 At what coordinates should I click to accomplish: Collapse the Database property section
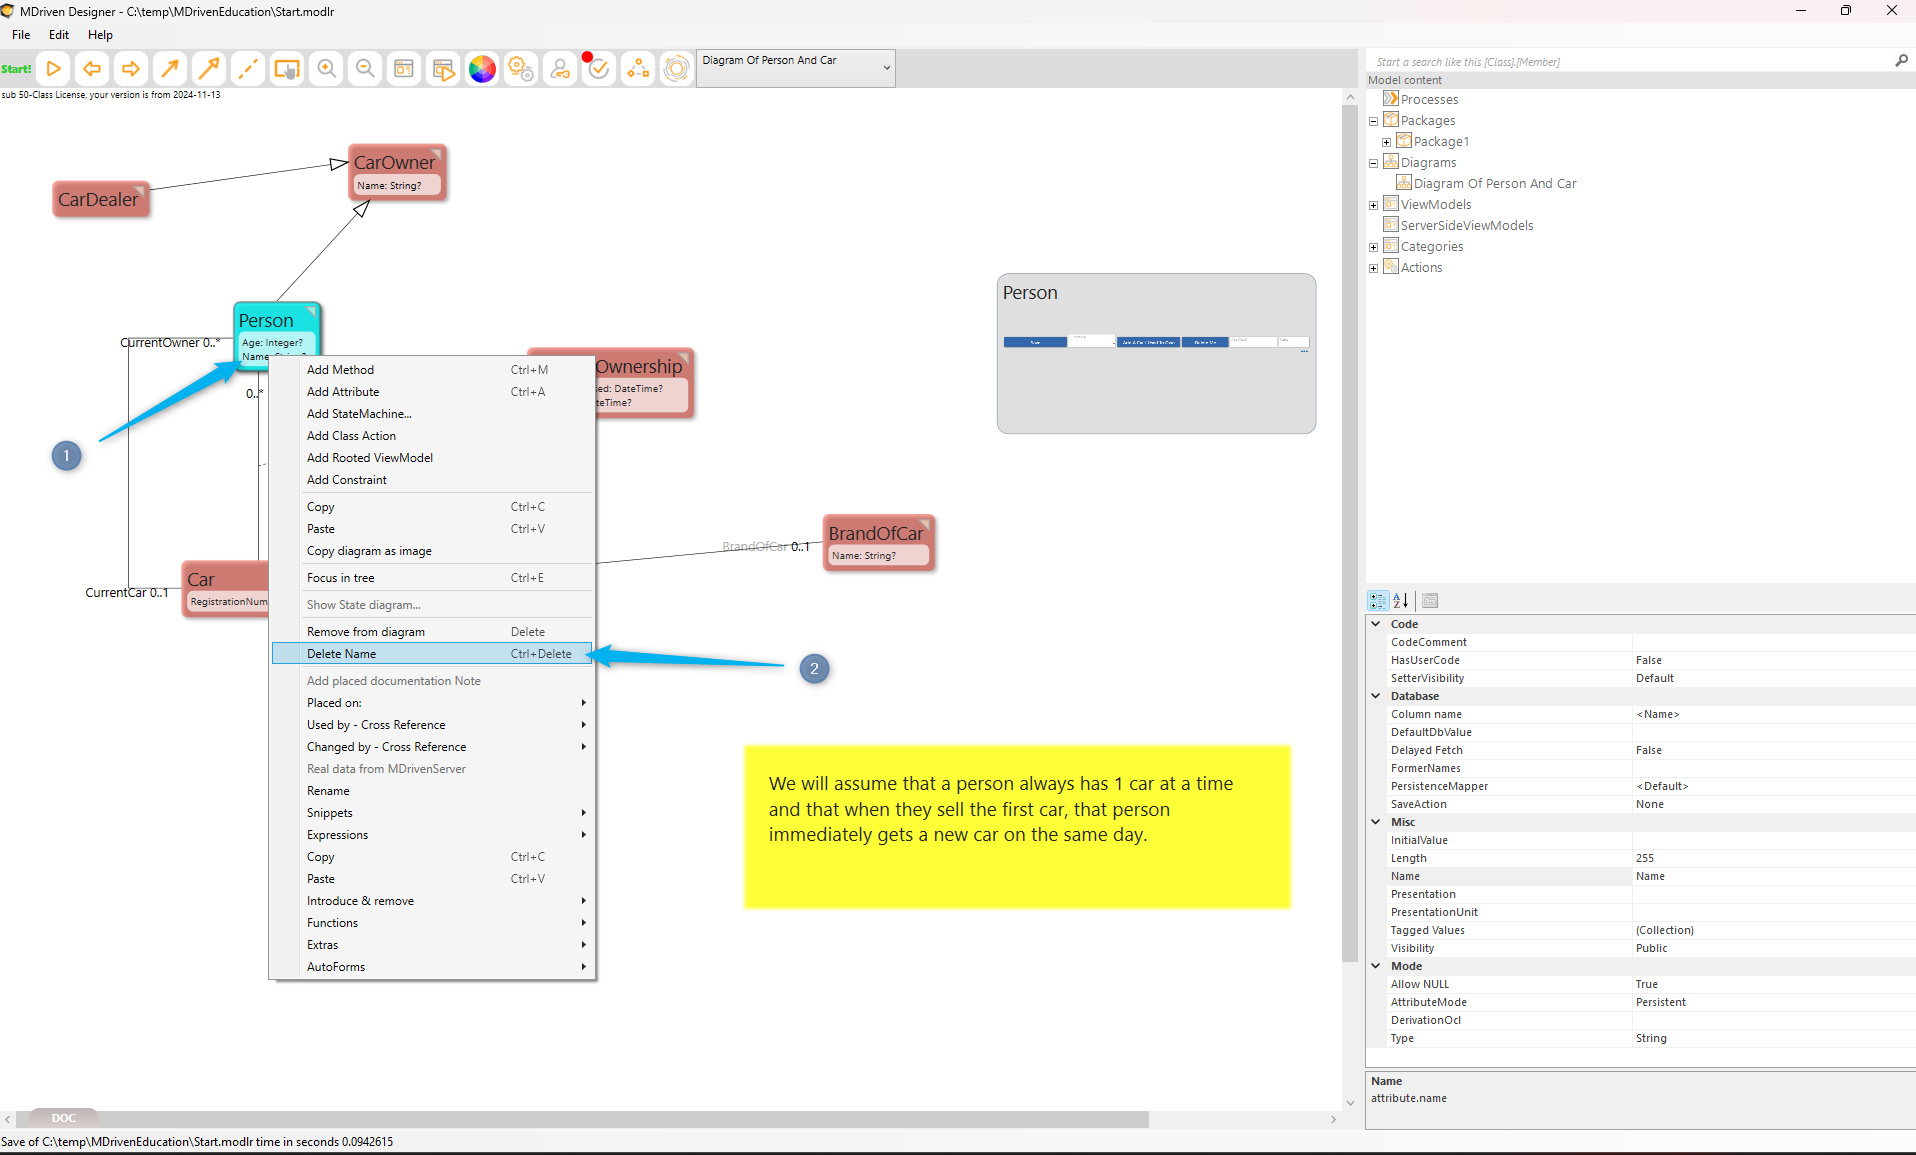pos(1376,696)
